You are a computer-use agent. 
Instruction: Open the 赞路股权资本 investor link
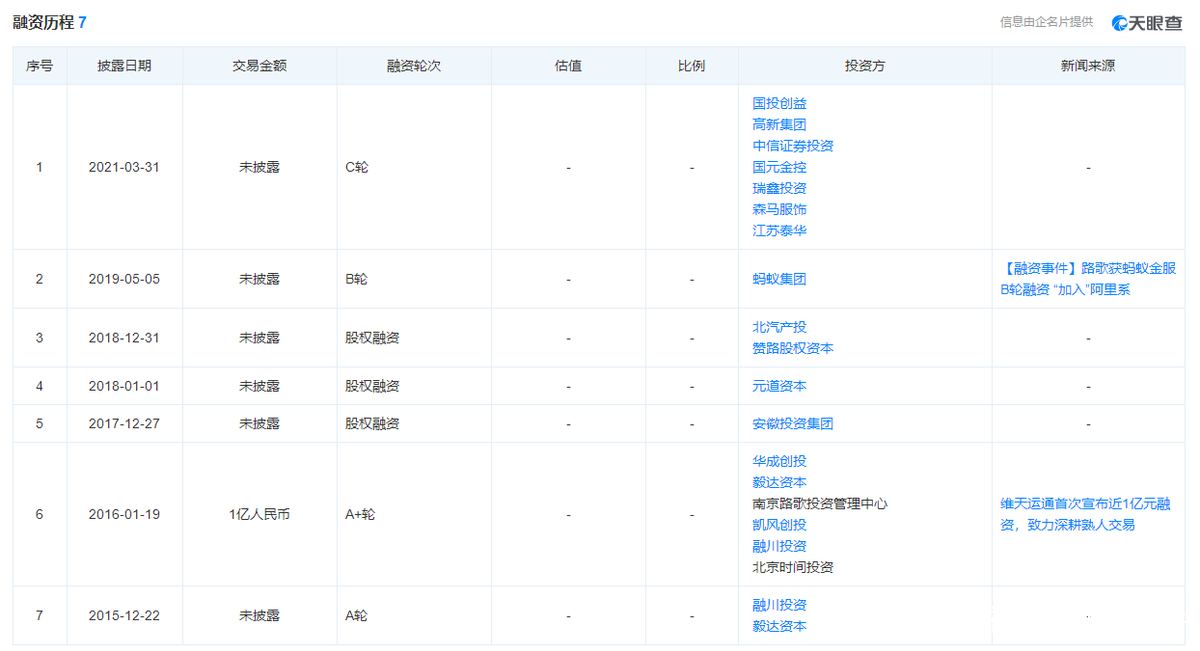(x=793, y=348)
